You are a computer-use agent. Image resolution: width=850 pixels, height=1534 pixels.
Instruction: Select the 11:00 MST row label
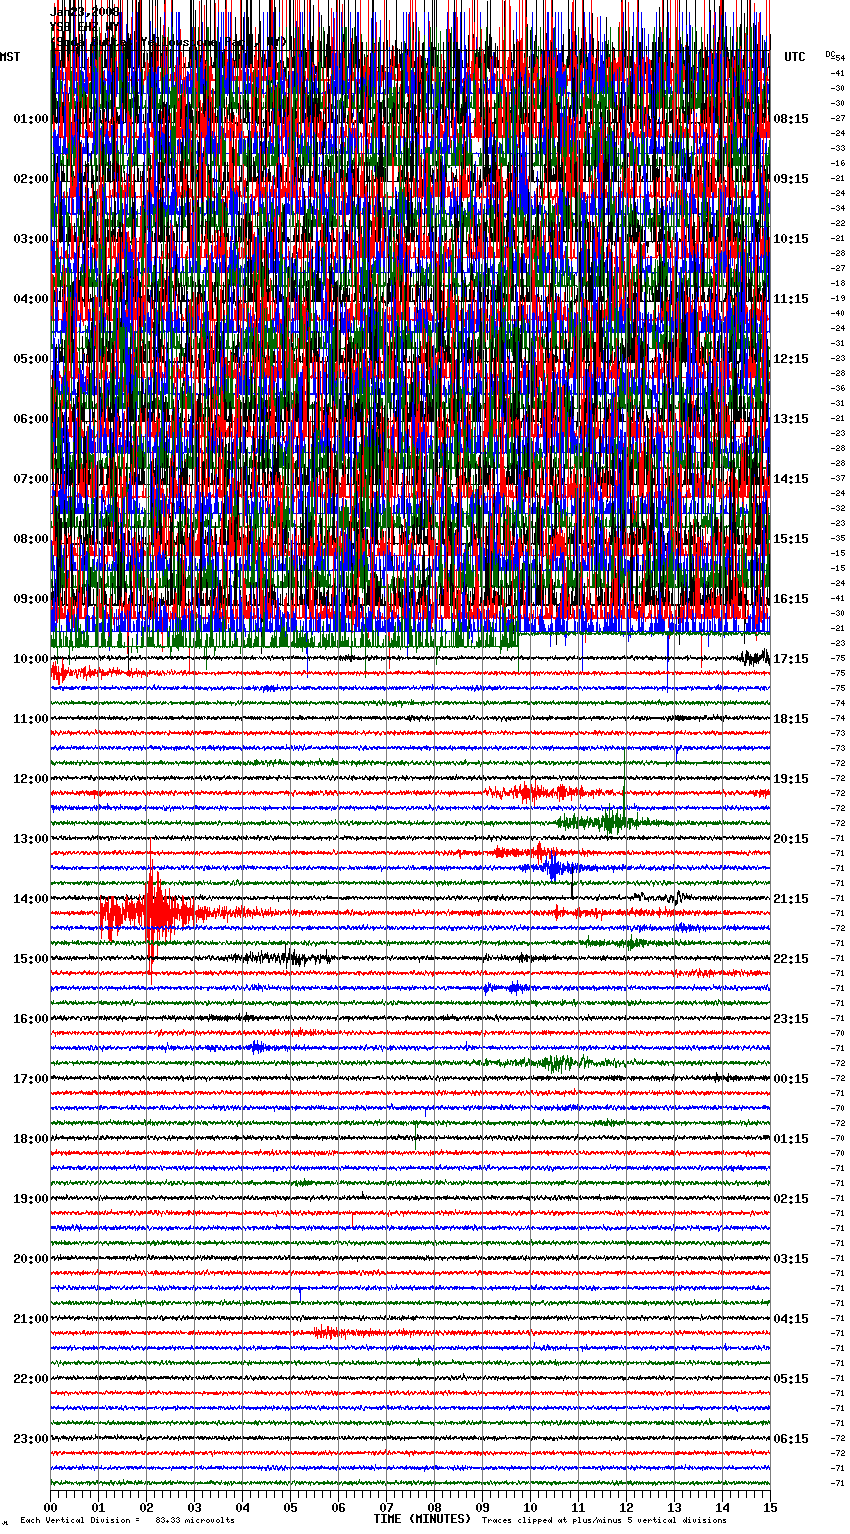tap(31, 719)
